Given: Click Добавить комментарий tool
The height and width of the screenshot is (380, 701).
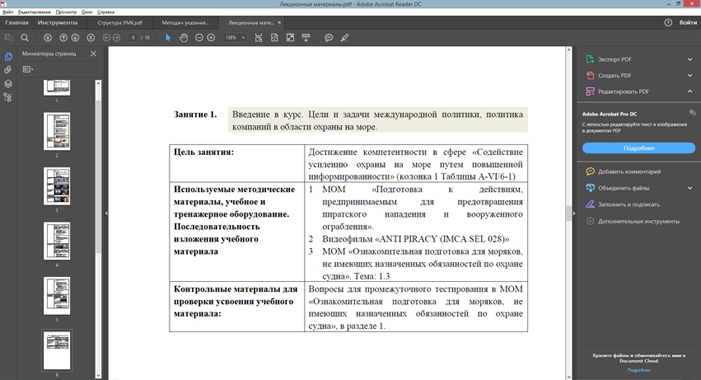Looking at the screenshot, I should click(629, 171).
